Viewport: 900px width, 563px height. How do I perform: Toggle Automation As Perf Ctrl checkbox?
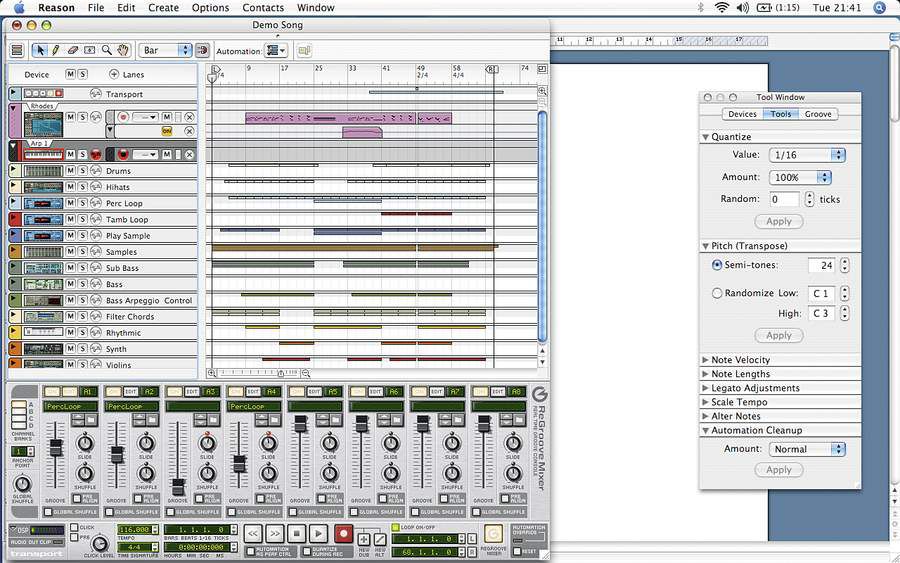[x=250, y=552]
